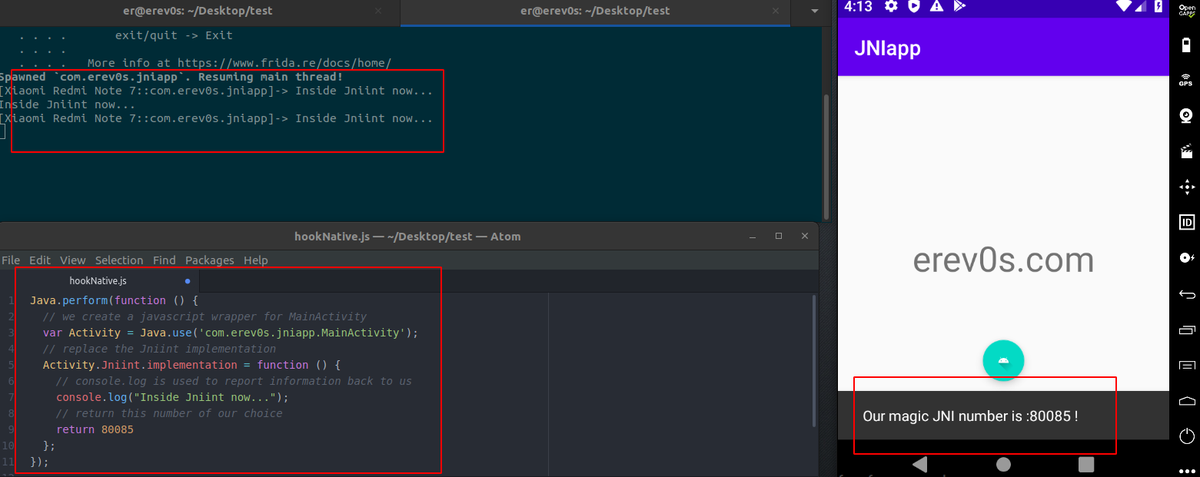
Task: Open the GPS widget in emulator sidebar
Action: pyautogui.click(x=1187, y=82)
